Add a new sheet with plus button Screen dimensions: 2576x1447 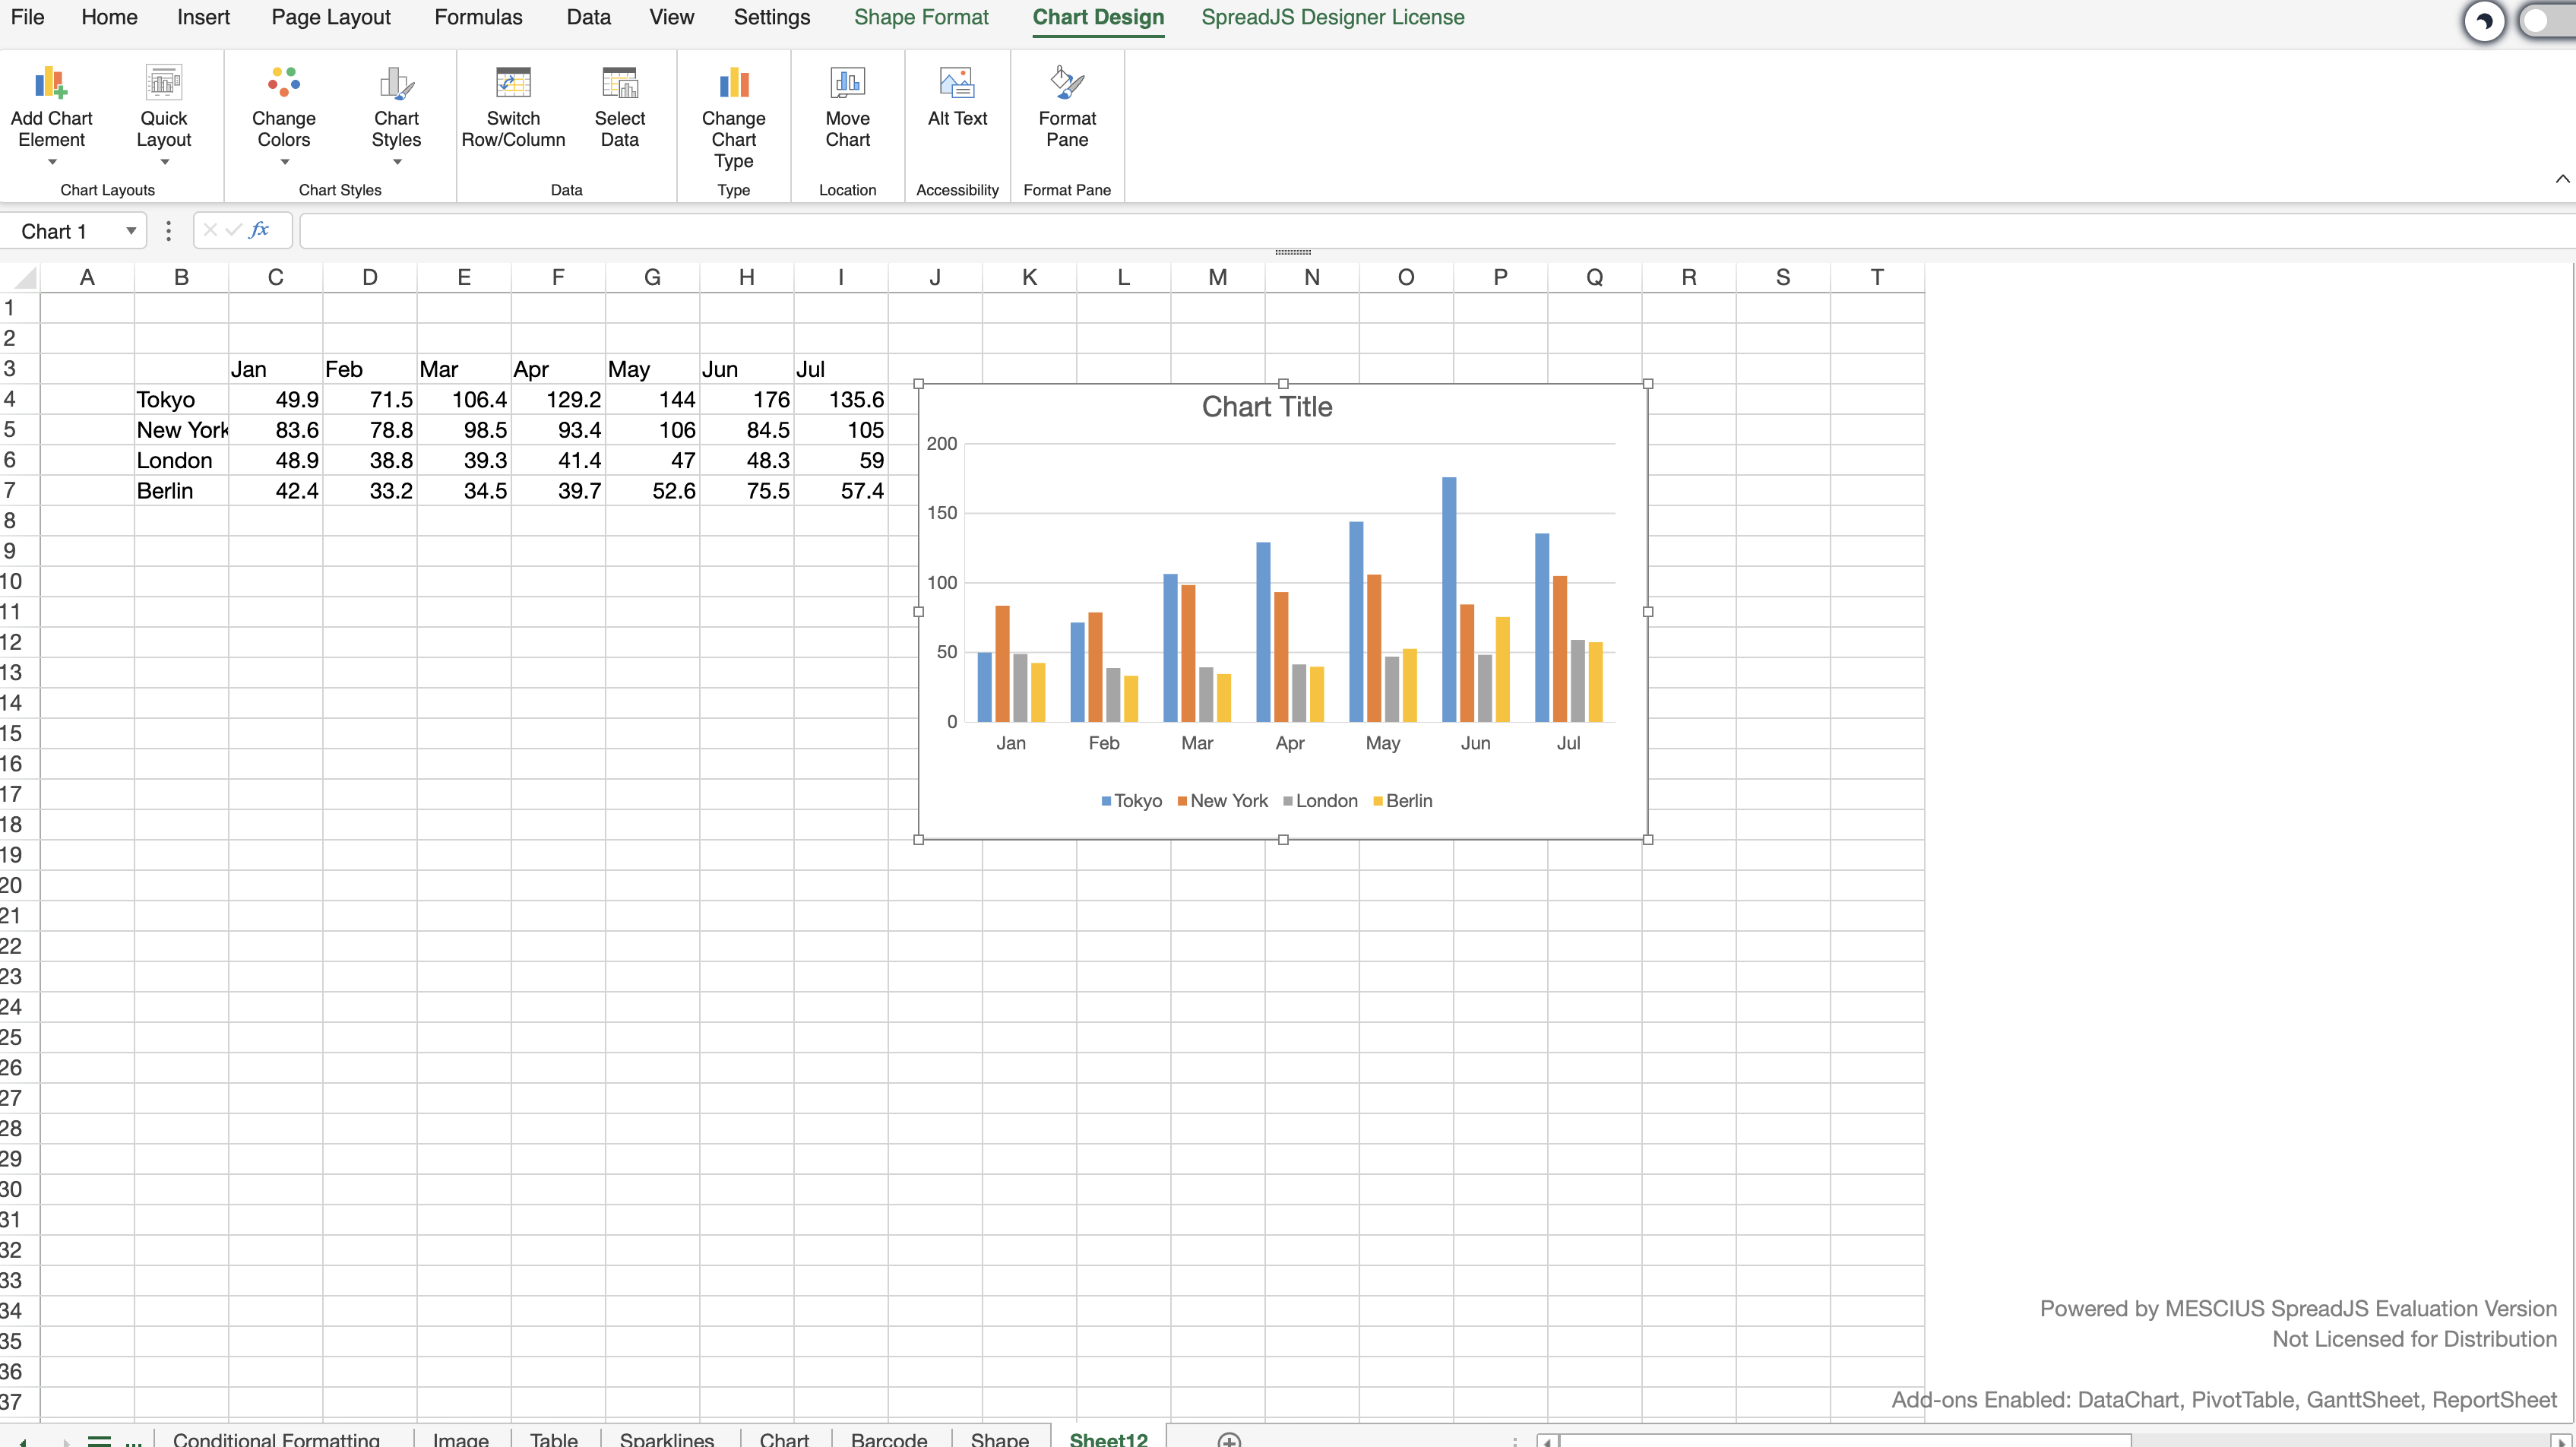pos(1229,1439)
